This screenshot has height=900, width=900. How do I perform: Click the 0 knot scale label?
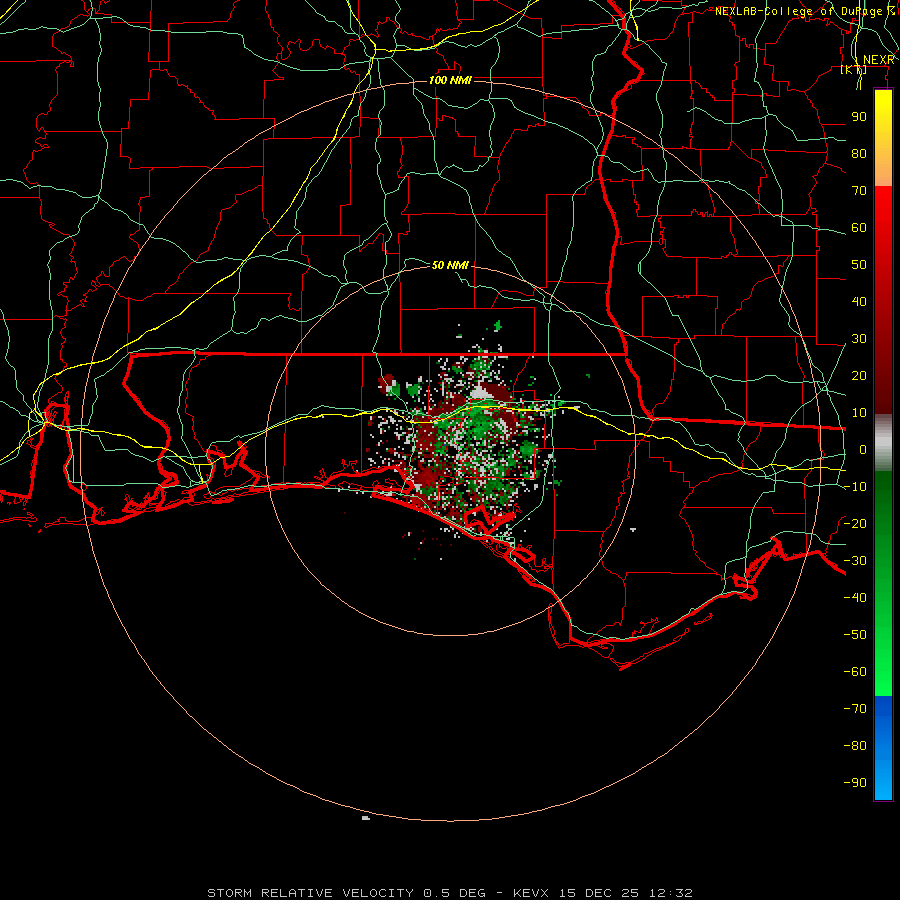[x=863, y=450]
